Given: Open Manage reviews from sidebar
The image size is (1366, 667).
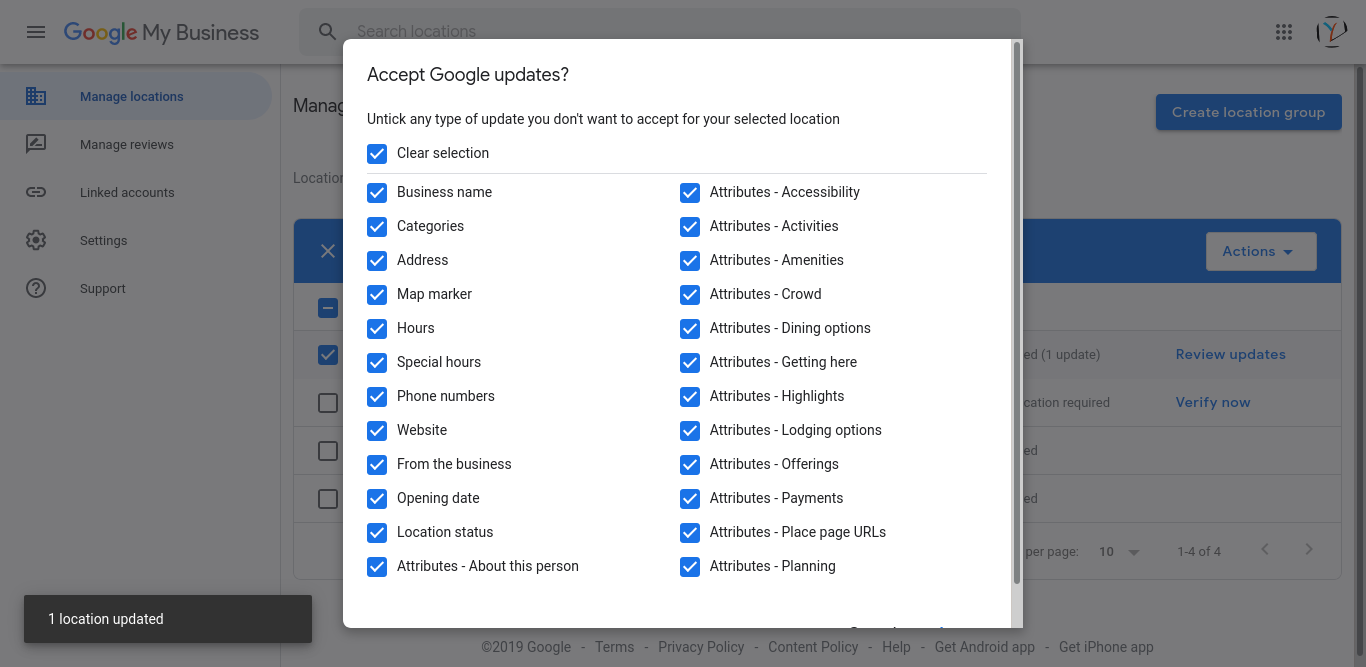Looking at the screenshot, I should tap(127, 145).
